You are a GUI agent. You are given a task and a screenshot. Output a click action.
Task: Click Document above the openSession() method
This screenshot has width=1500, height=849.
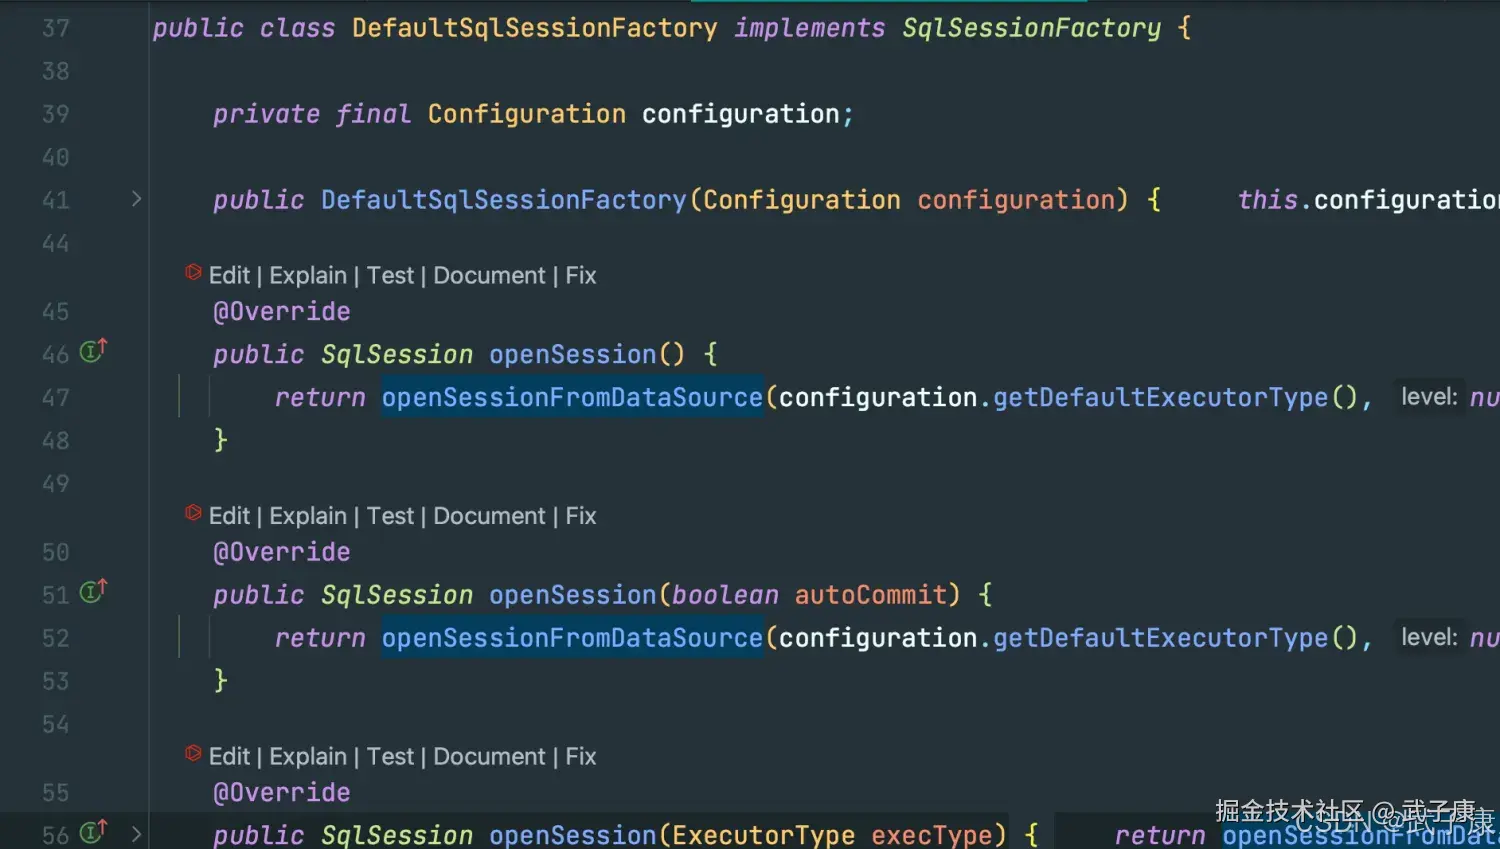pyautogui.click(x=489, y=275)
